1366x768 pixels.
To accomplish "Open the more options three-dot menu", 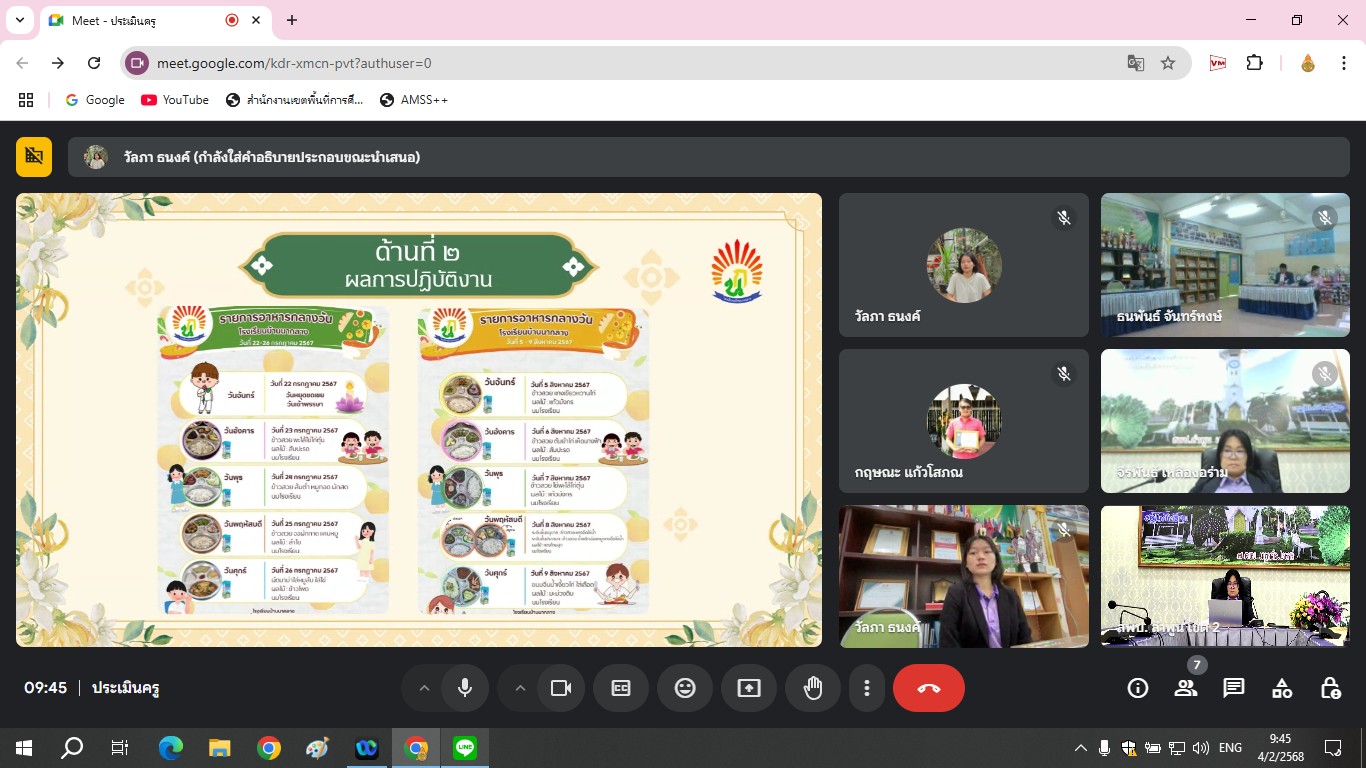I will (x=867, y=688).
